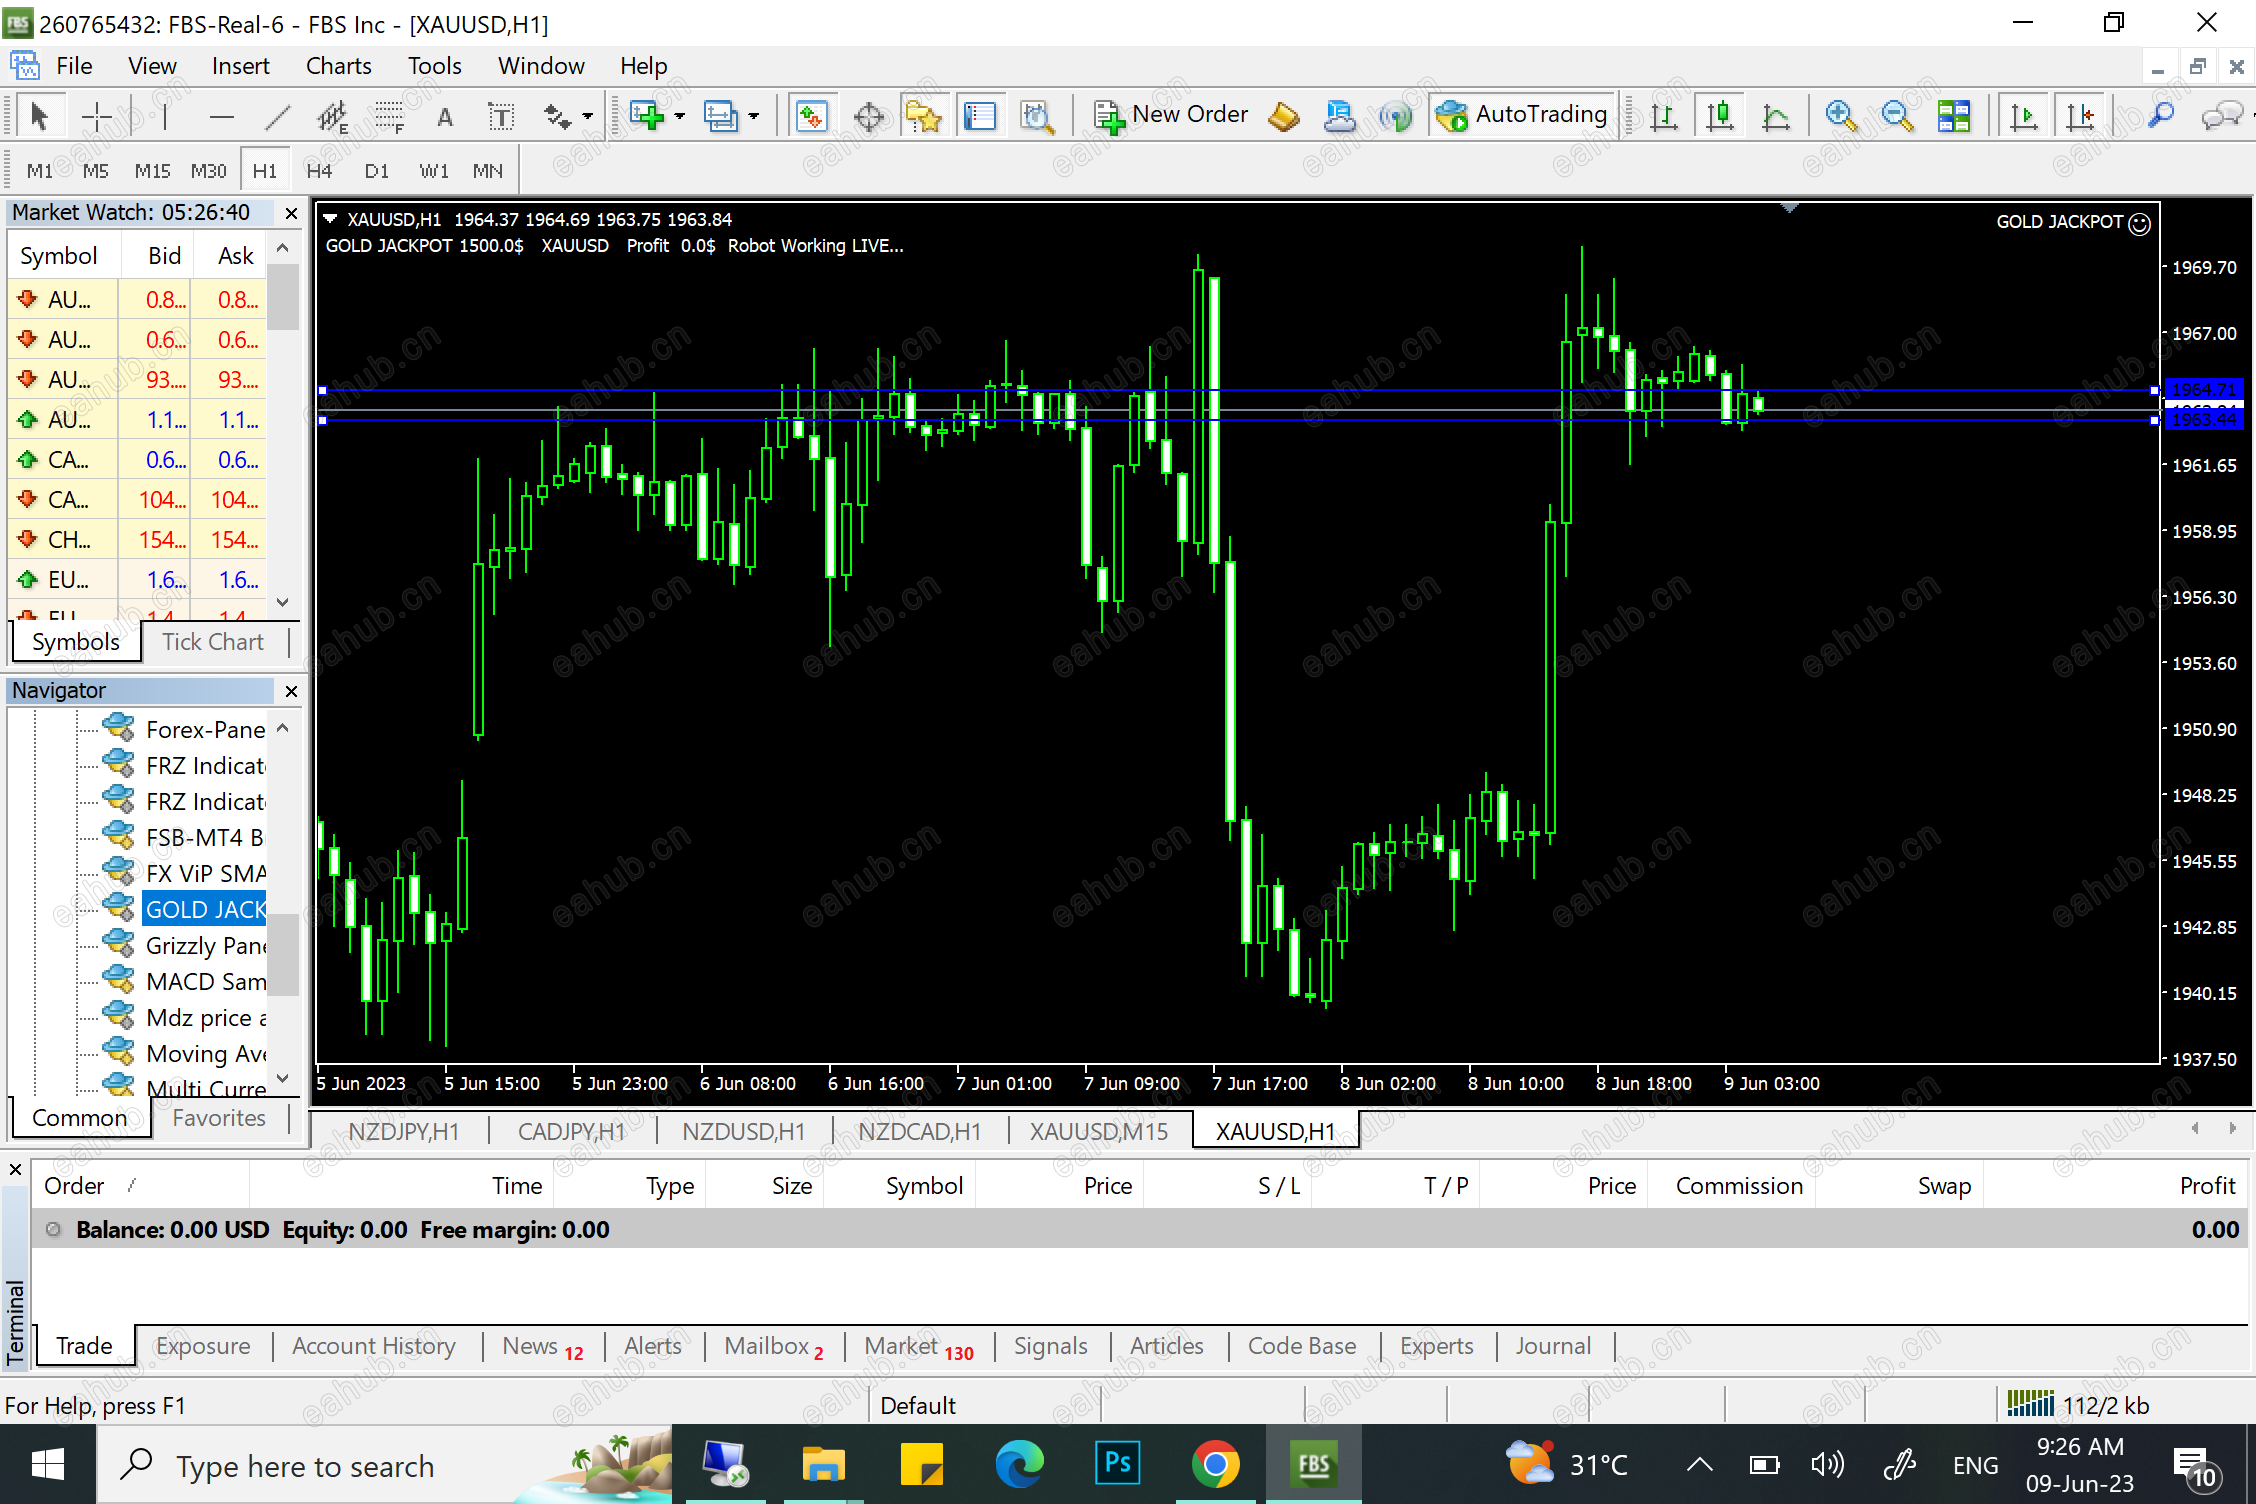Open Photoshop from taskbar
The image size is (2256, 1504).
tap(1117, 1465)
